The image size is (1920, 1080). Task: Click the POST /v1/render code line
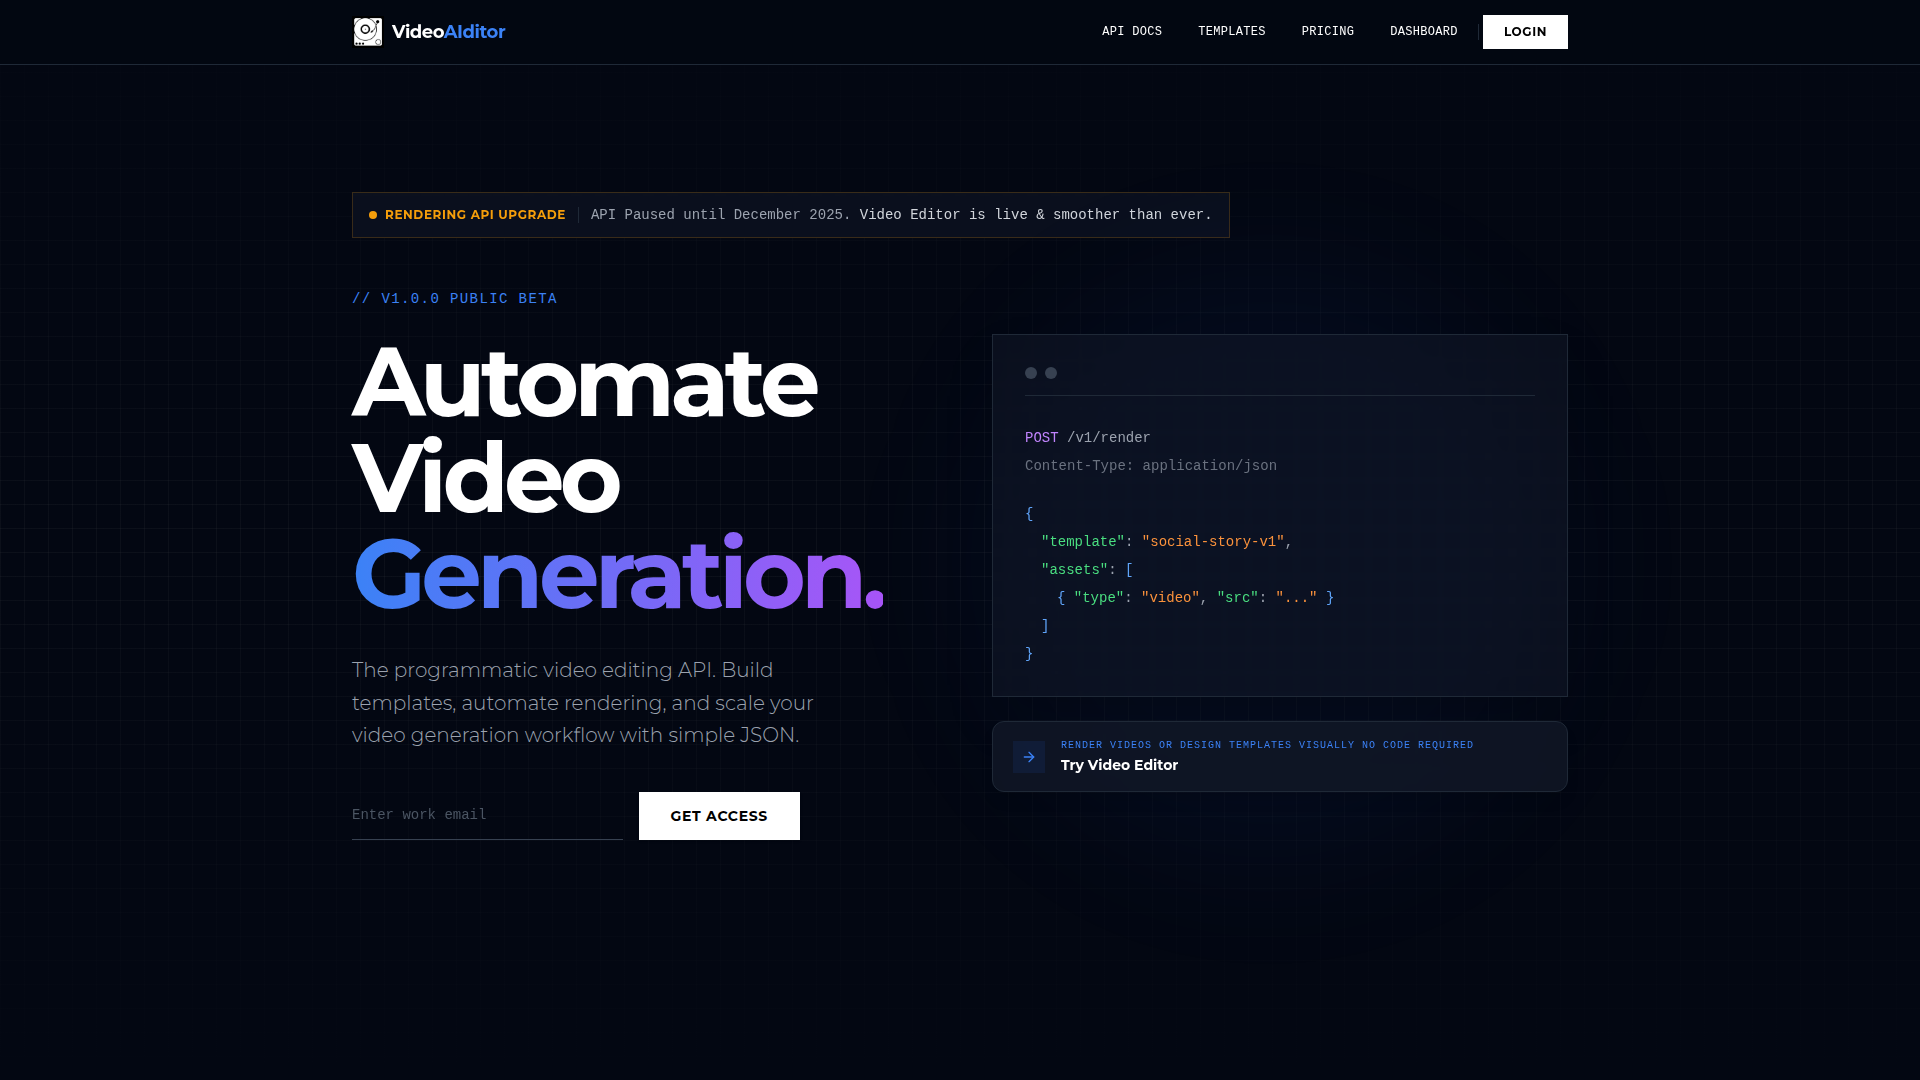pyautogui.click(x=1087, y=438)
